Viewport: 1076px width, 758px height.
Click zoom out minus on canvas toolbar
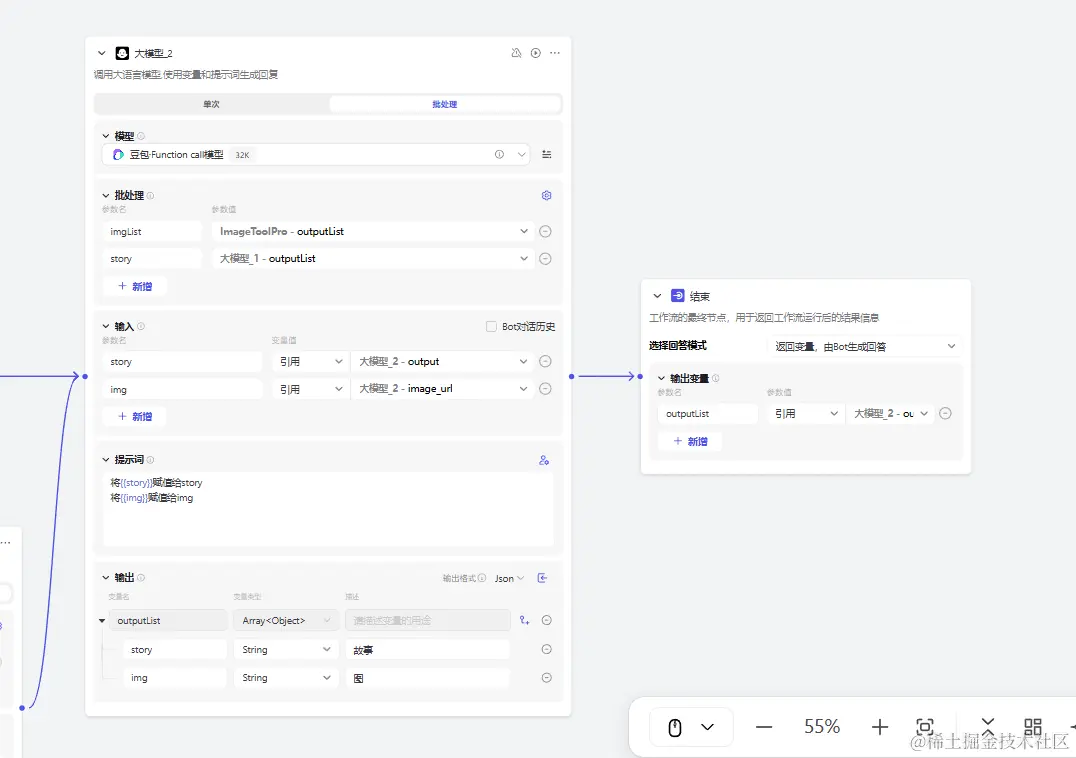click(764, 727)
